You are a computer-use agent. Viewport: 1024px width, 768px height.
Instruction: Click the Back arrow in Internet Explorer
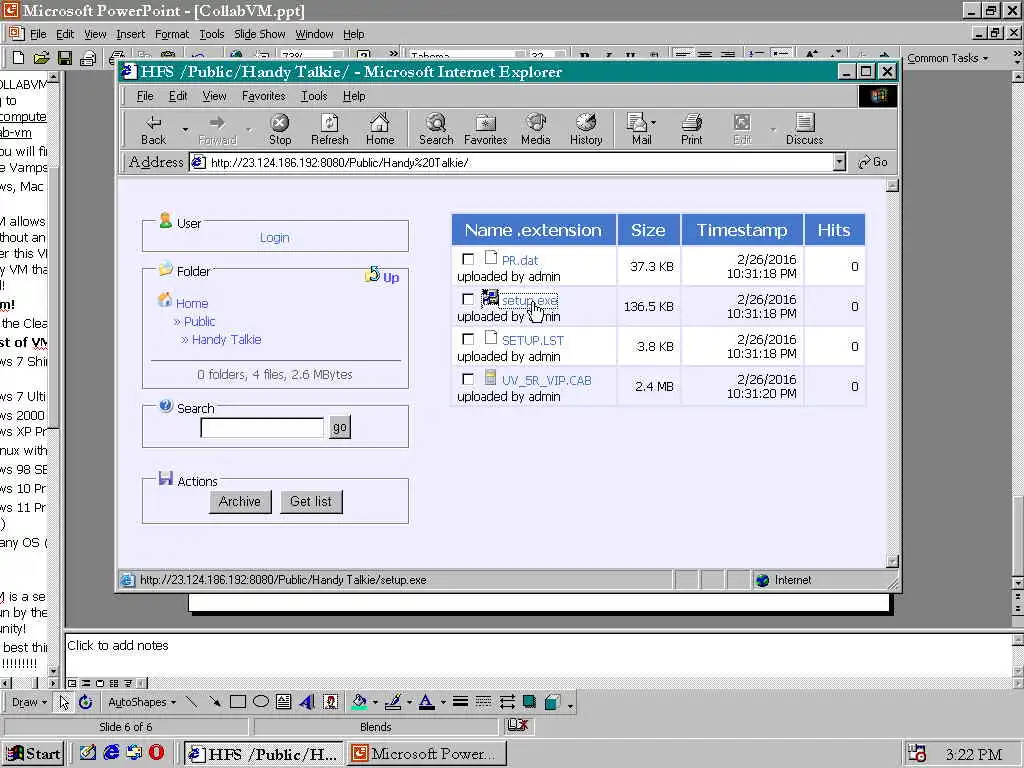(153, 129)
